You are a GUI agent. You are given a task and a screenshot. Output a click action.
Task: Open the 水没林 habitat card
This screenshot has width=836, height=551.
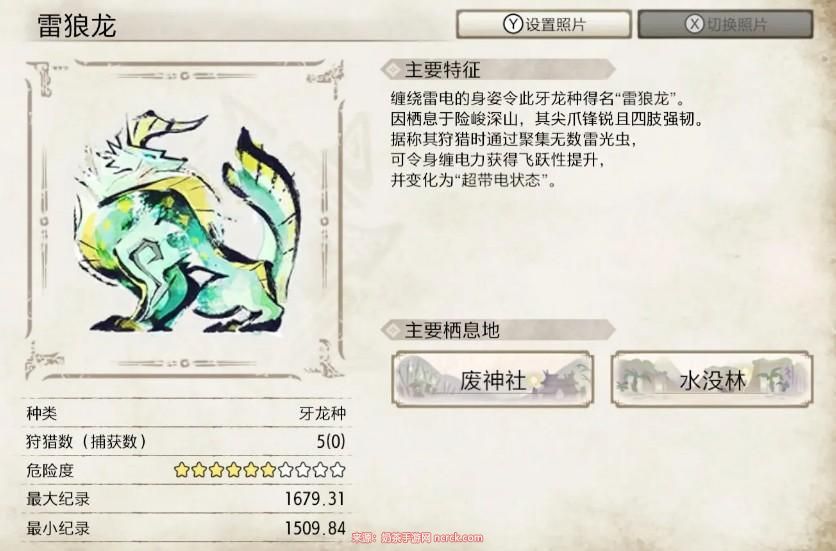click(x=712, y=379)
